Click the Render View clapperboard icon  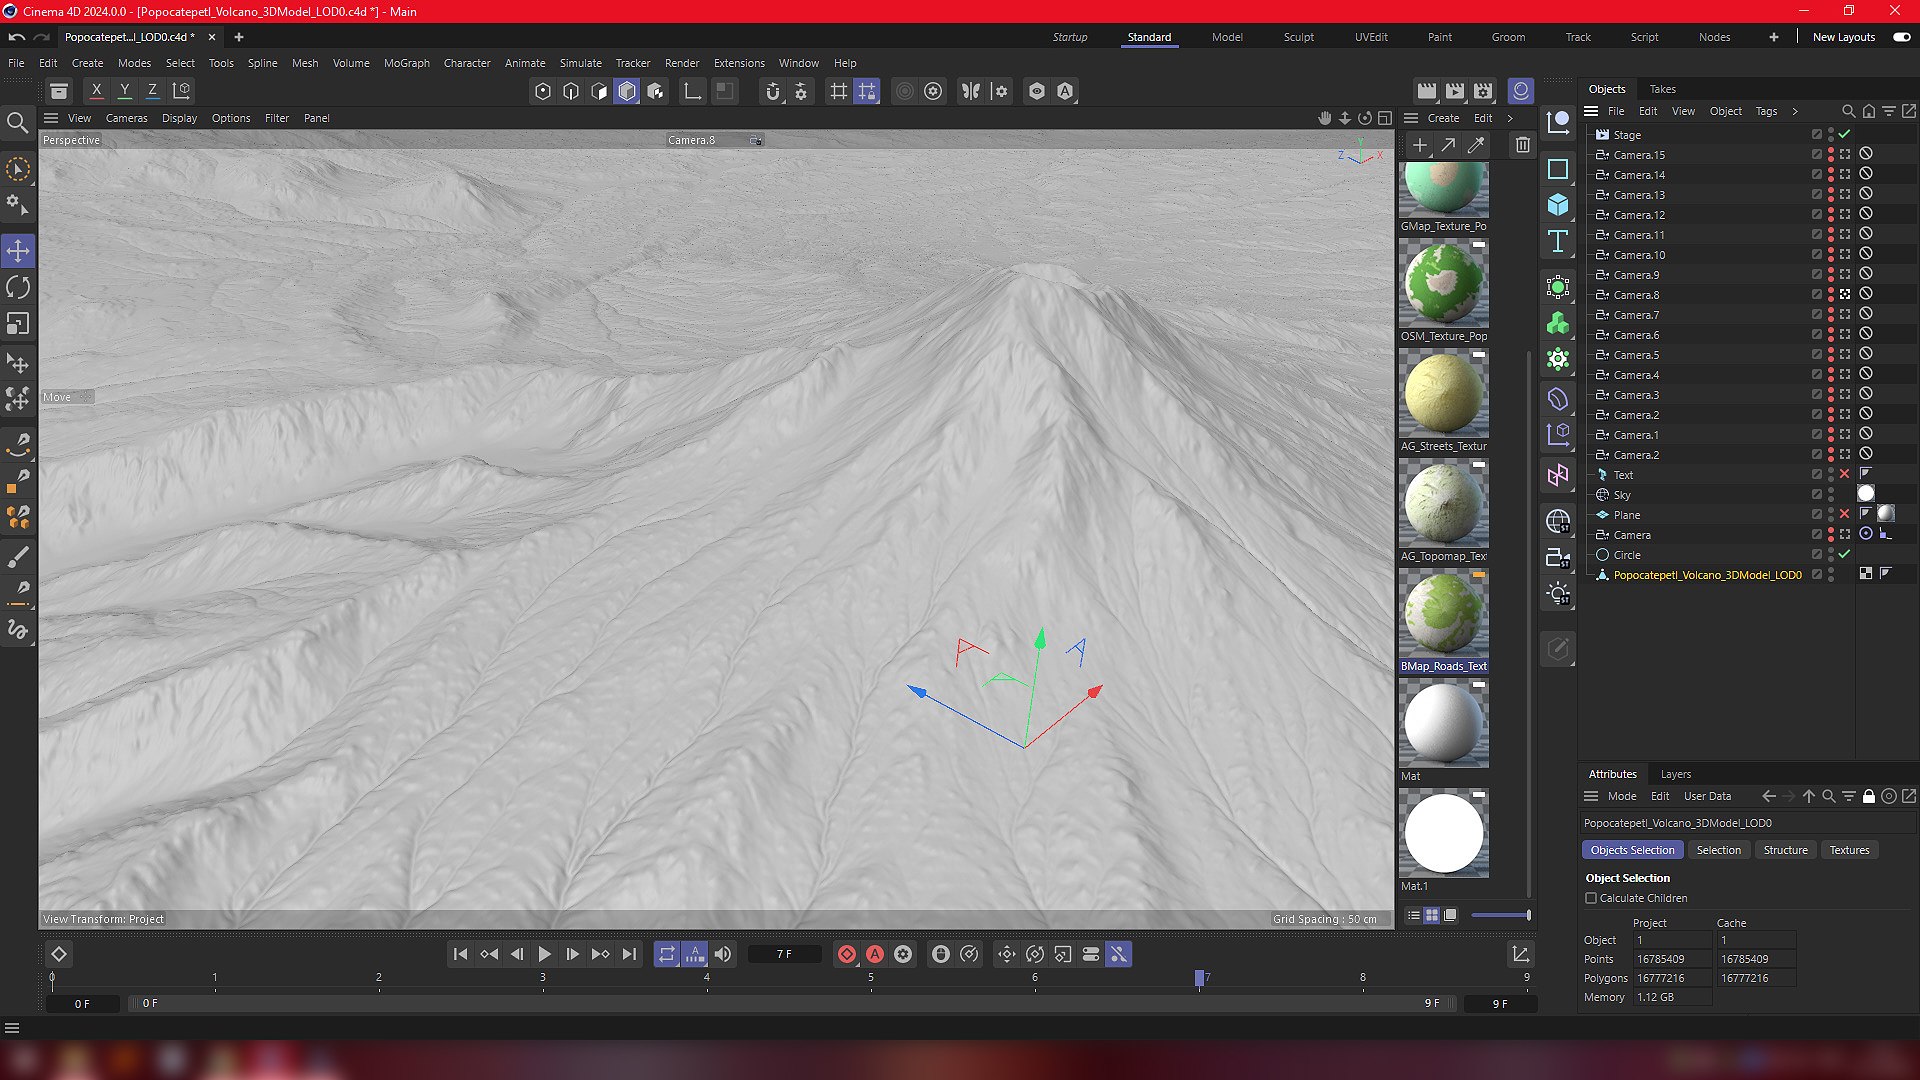[x=1427, y=90]
